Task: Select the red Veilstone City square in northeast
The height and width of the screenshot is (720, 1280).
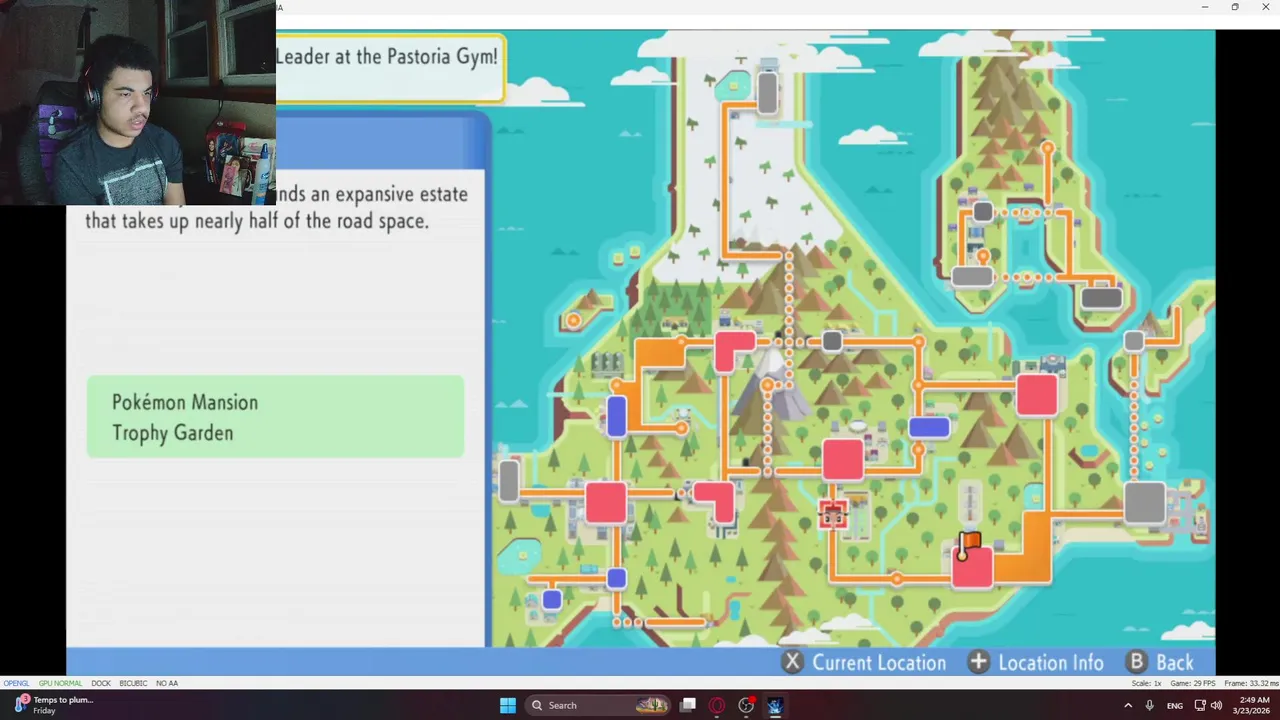Action: click(1037, 394)
